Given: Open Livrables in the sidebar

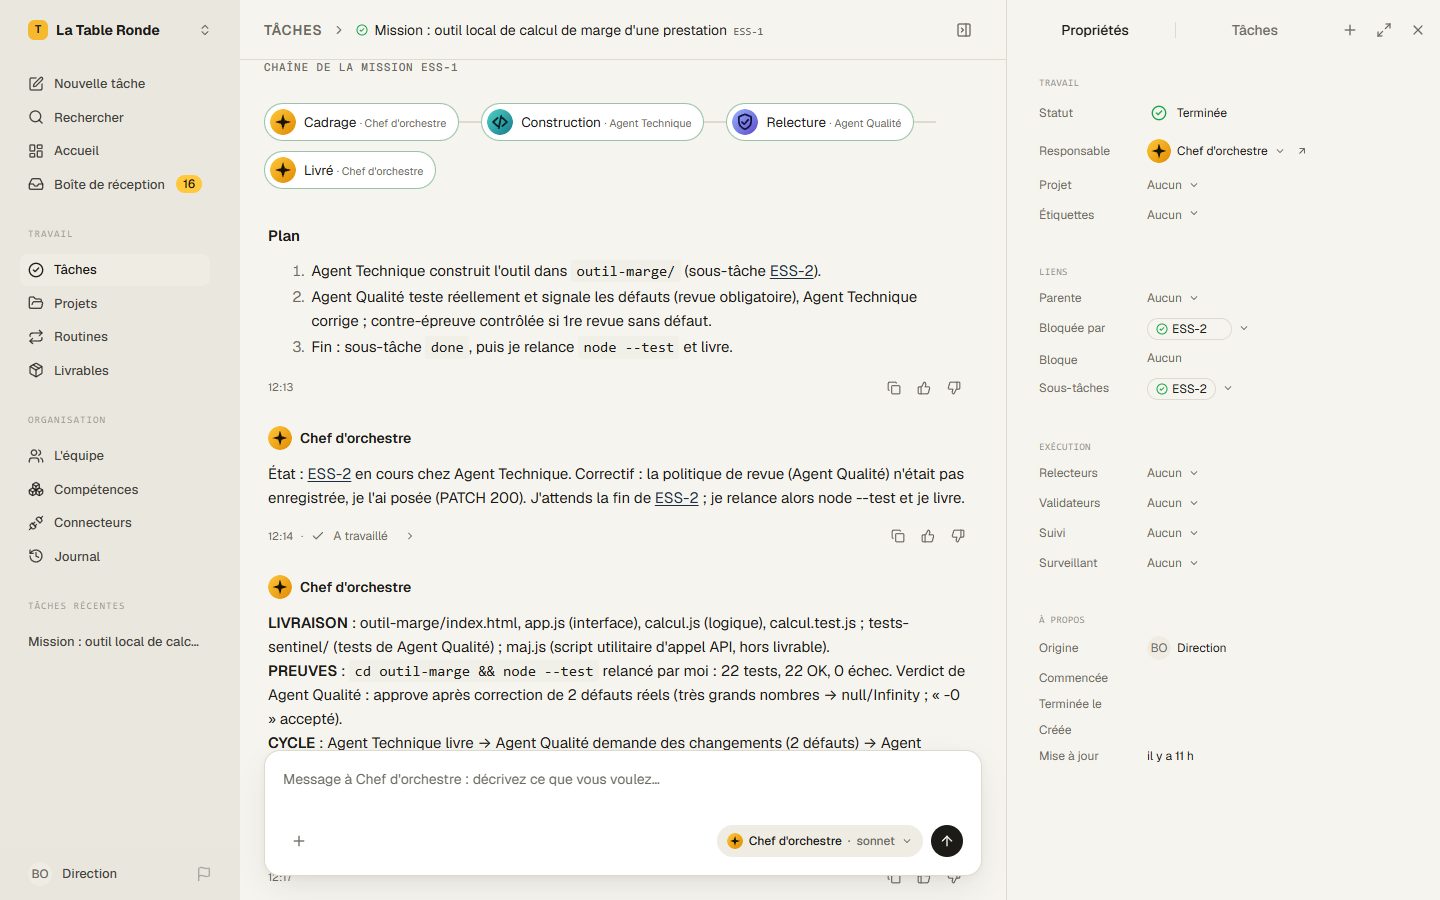Looking at the screenshot, I should (115, 370).
